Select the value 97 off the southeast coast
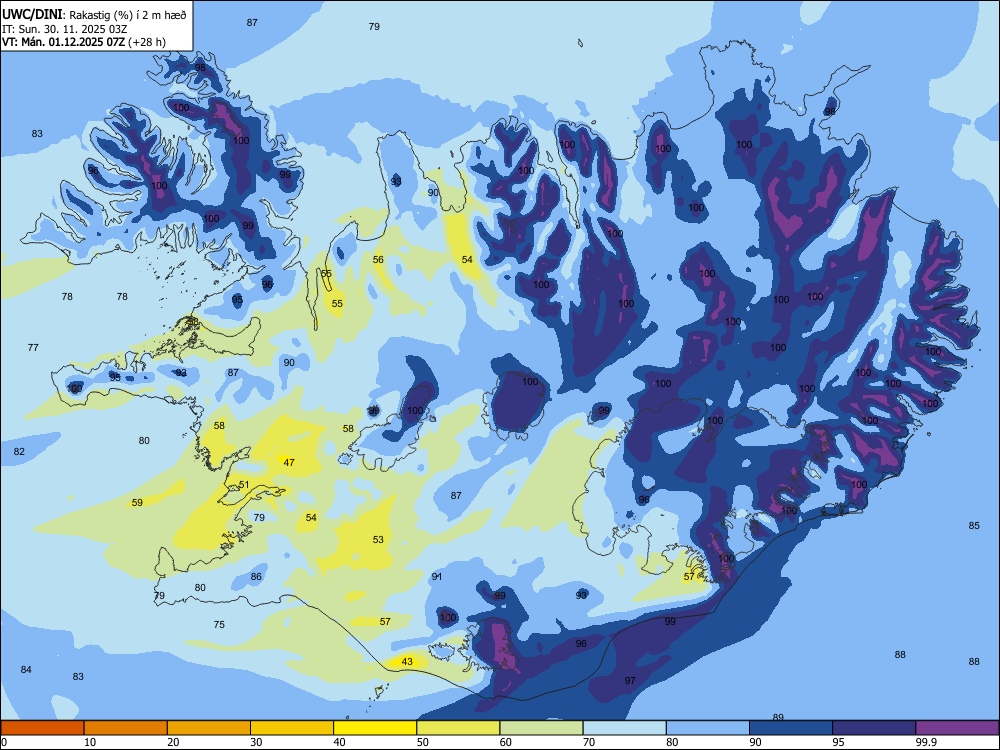This screenshot has height=750, width=1000. [x=630, y=680]
